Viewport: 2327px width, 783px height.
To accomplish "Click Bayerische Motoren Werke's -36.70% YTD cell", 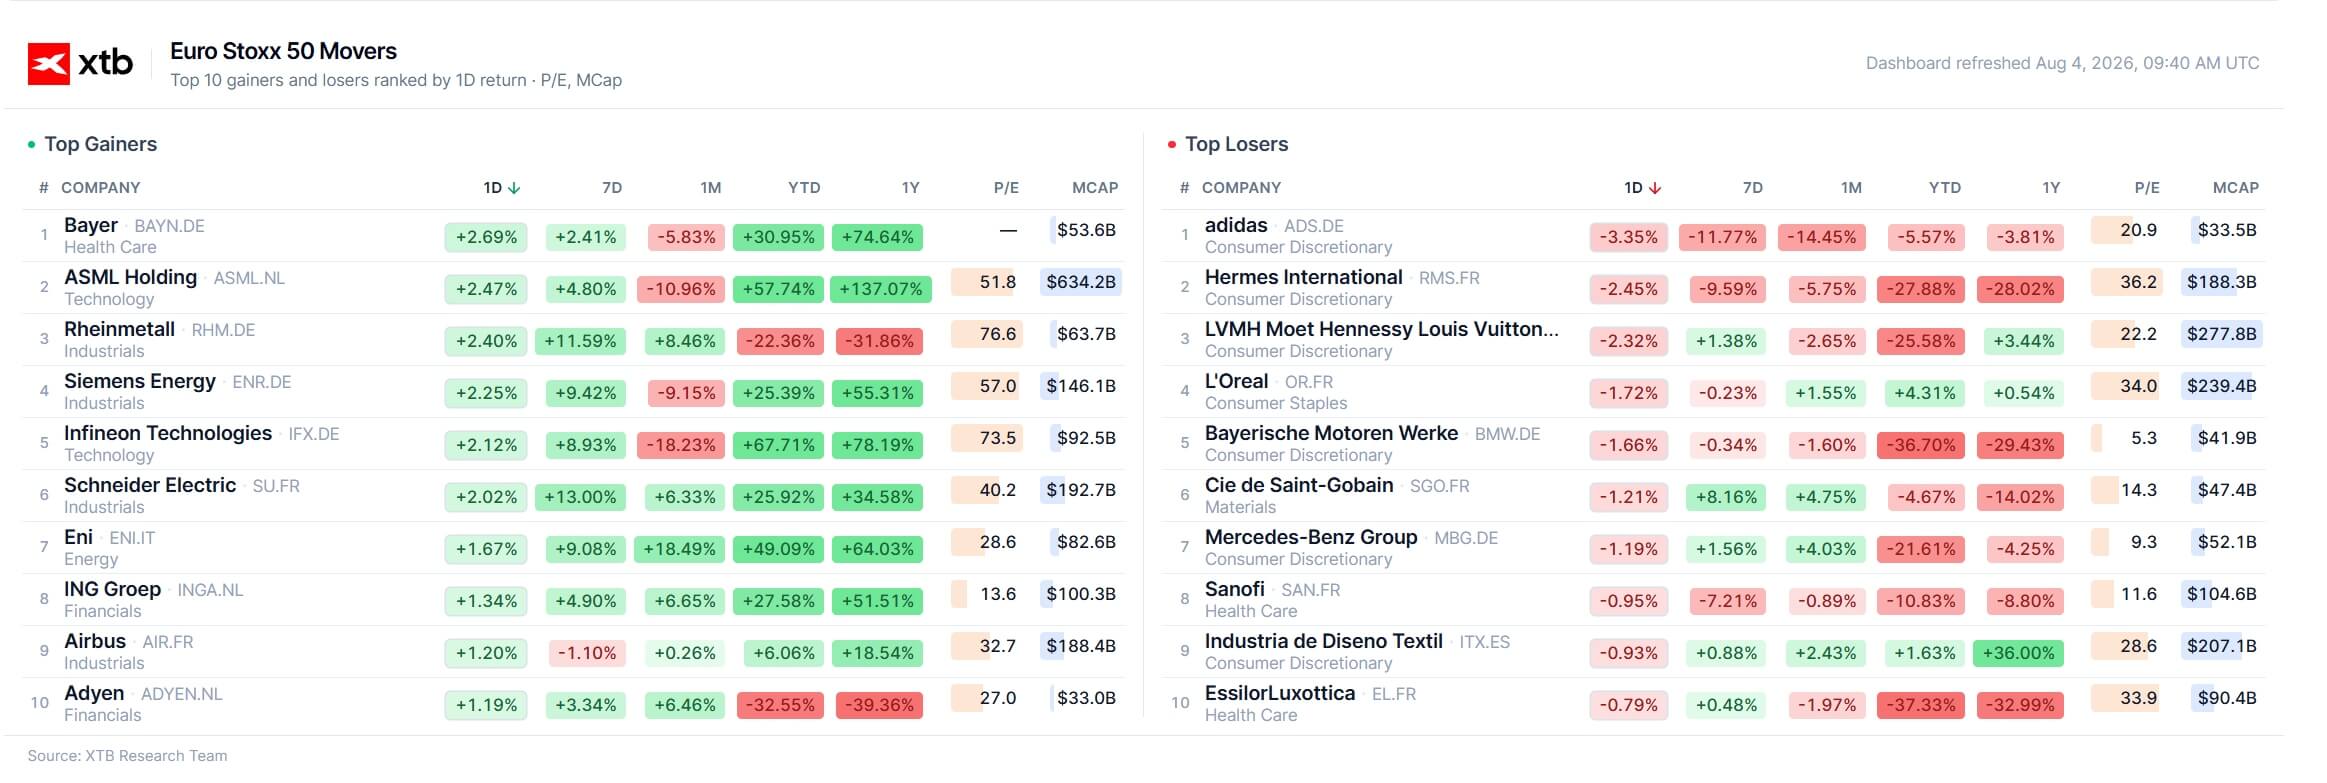I will click(1921, 445).
